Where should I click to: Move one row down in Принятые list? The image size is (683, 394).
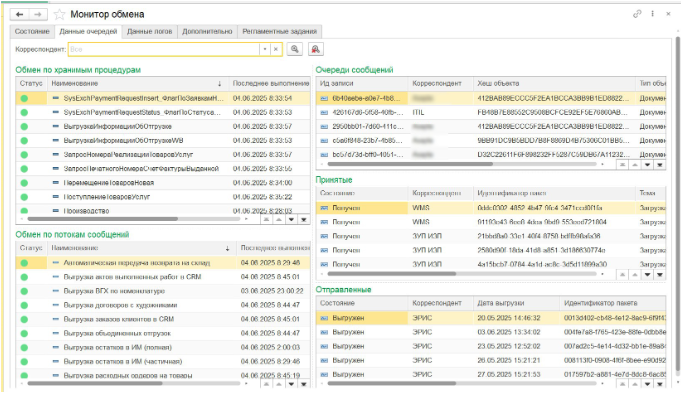click(x=647, y=274)
